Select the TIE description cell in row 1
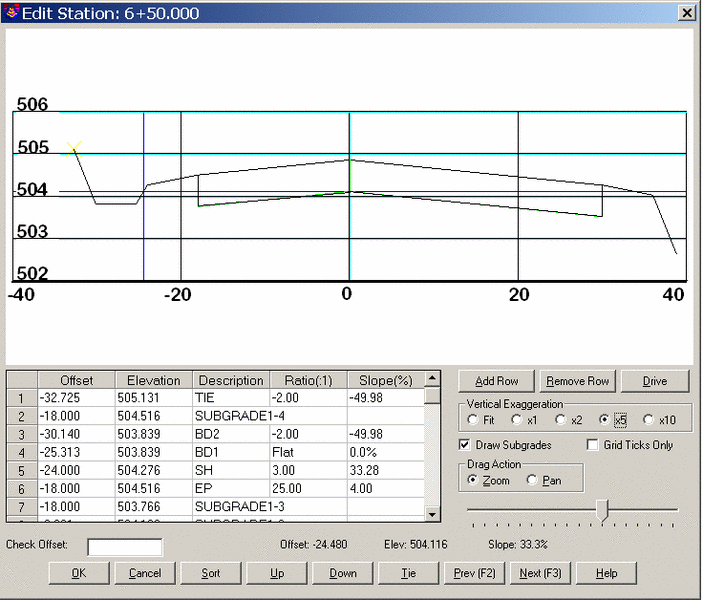The image size is (703, 600). [x=231, y=397]
